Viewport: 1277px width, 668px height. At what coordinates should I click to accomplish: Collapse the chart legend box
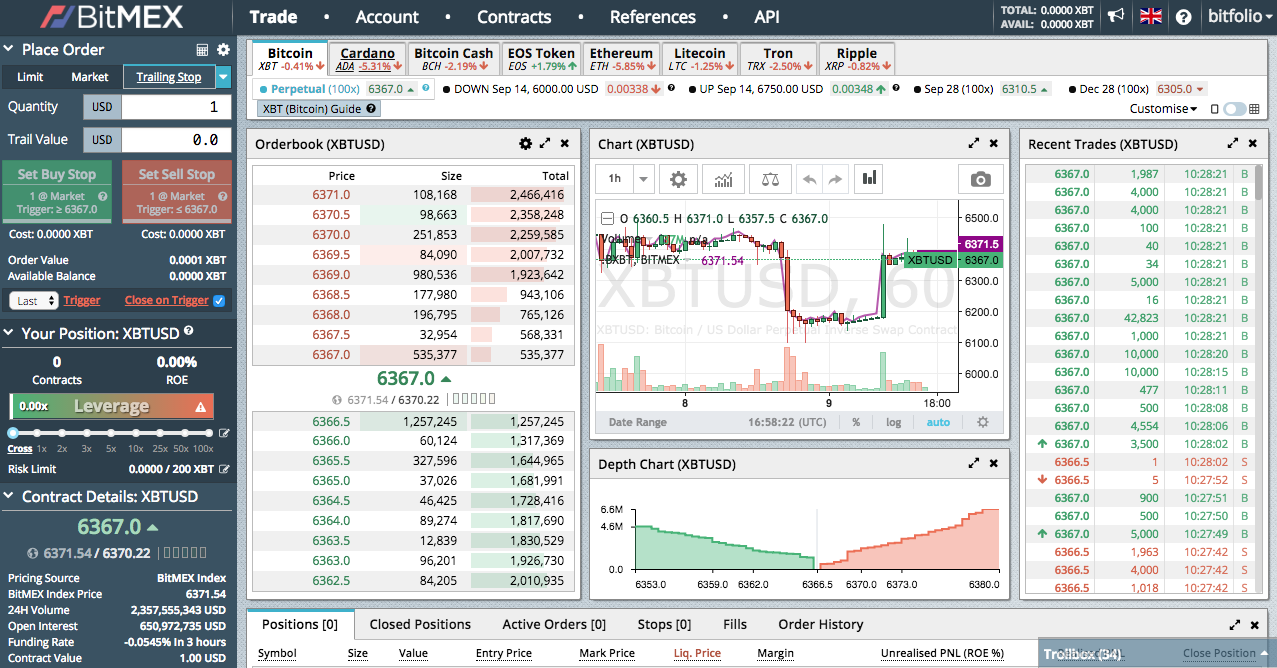(x=606, y=219)
